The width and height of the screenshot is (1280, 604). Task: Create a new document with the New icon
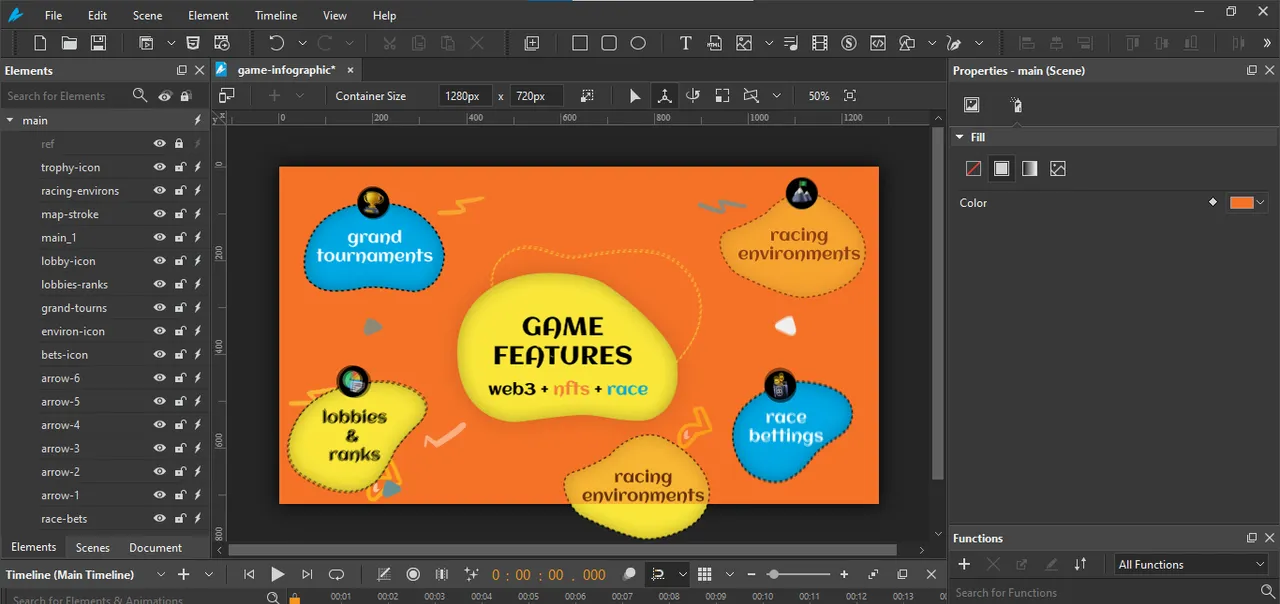point(41,43)
